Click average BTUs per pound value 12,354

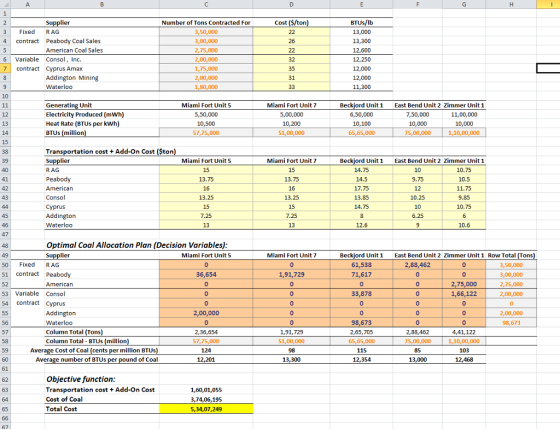[361, 359]
